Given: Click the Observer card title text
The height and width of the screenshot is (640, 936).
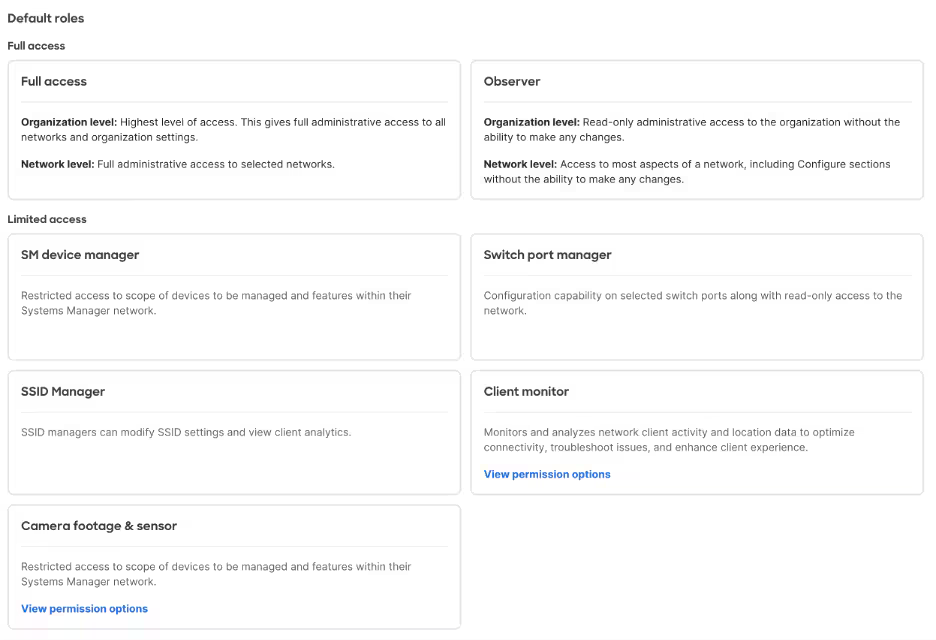Looking at the screenshot, I should tap(512, 81).
